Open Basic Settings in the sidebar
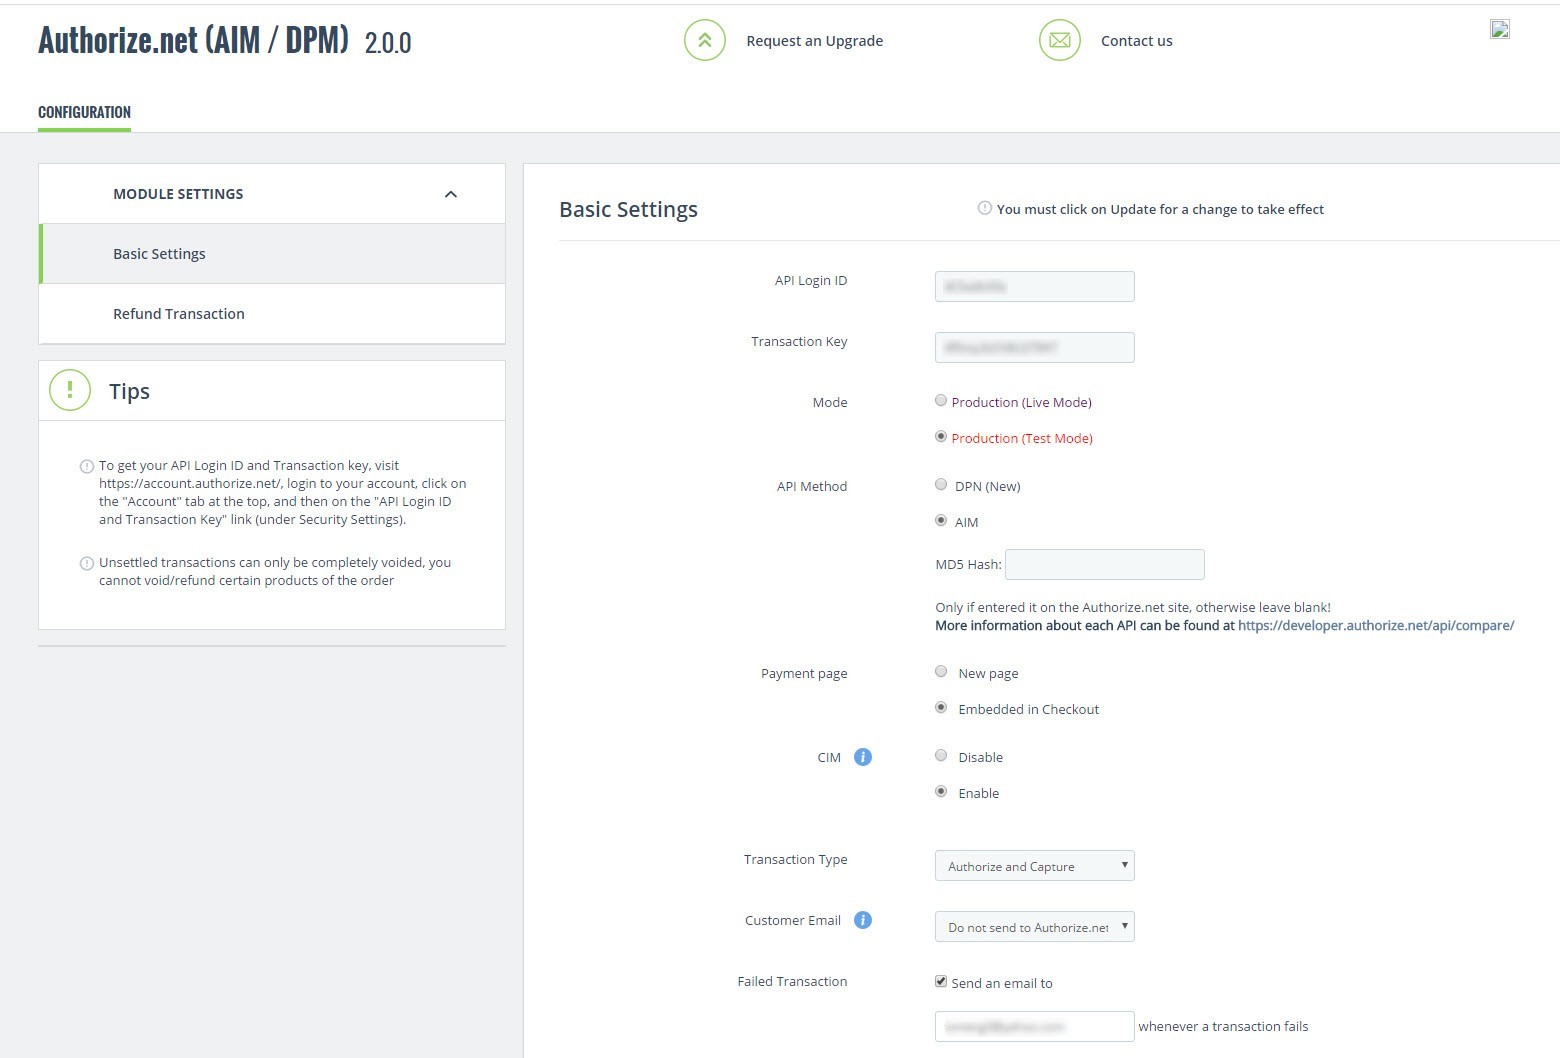The height and width of the screenshot is (1058, 1560). (x=272, y=254)
